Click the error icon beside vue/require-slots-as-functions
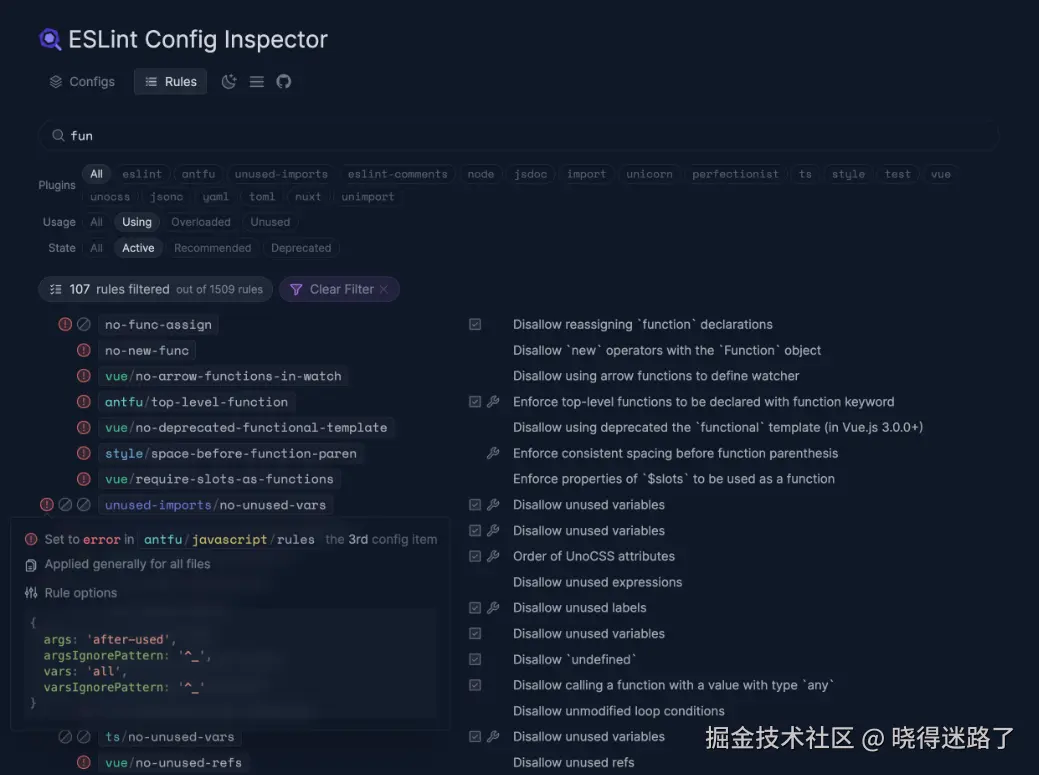The image size is (1039, 775). [83, 479]
